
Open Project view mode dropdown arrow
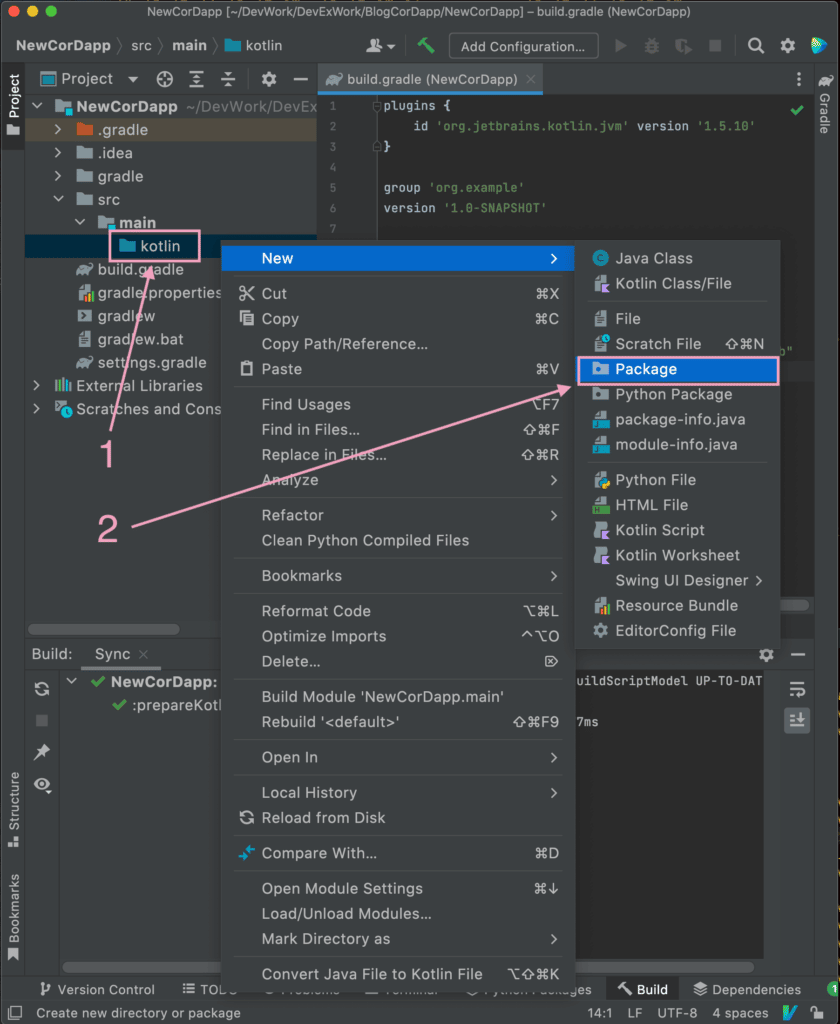[x=133, y=79]
